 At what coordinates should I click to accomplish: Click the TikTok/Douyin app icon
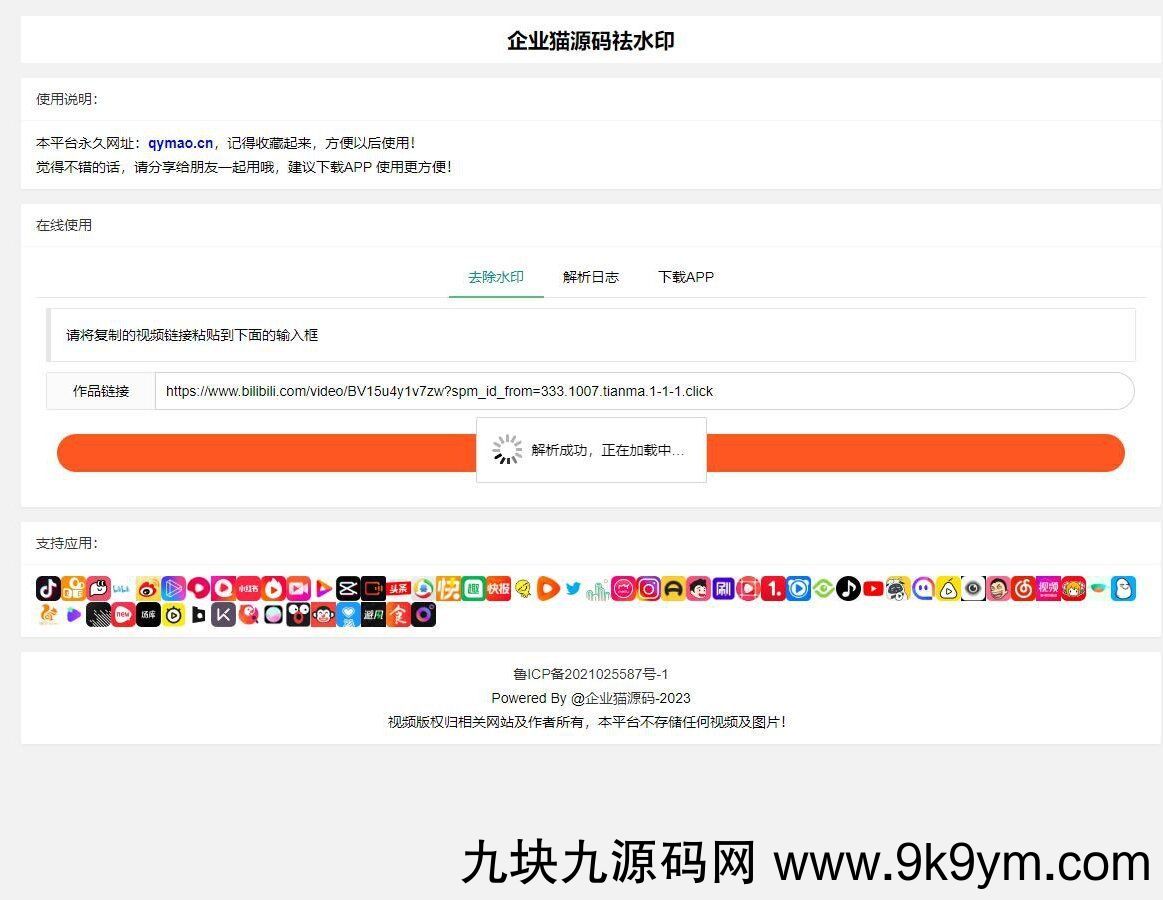(48, 589)
